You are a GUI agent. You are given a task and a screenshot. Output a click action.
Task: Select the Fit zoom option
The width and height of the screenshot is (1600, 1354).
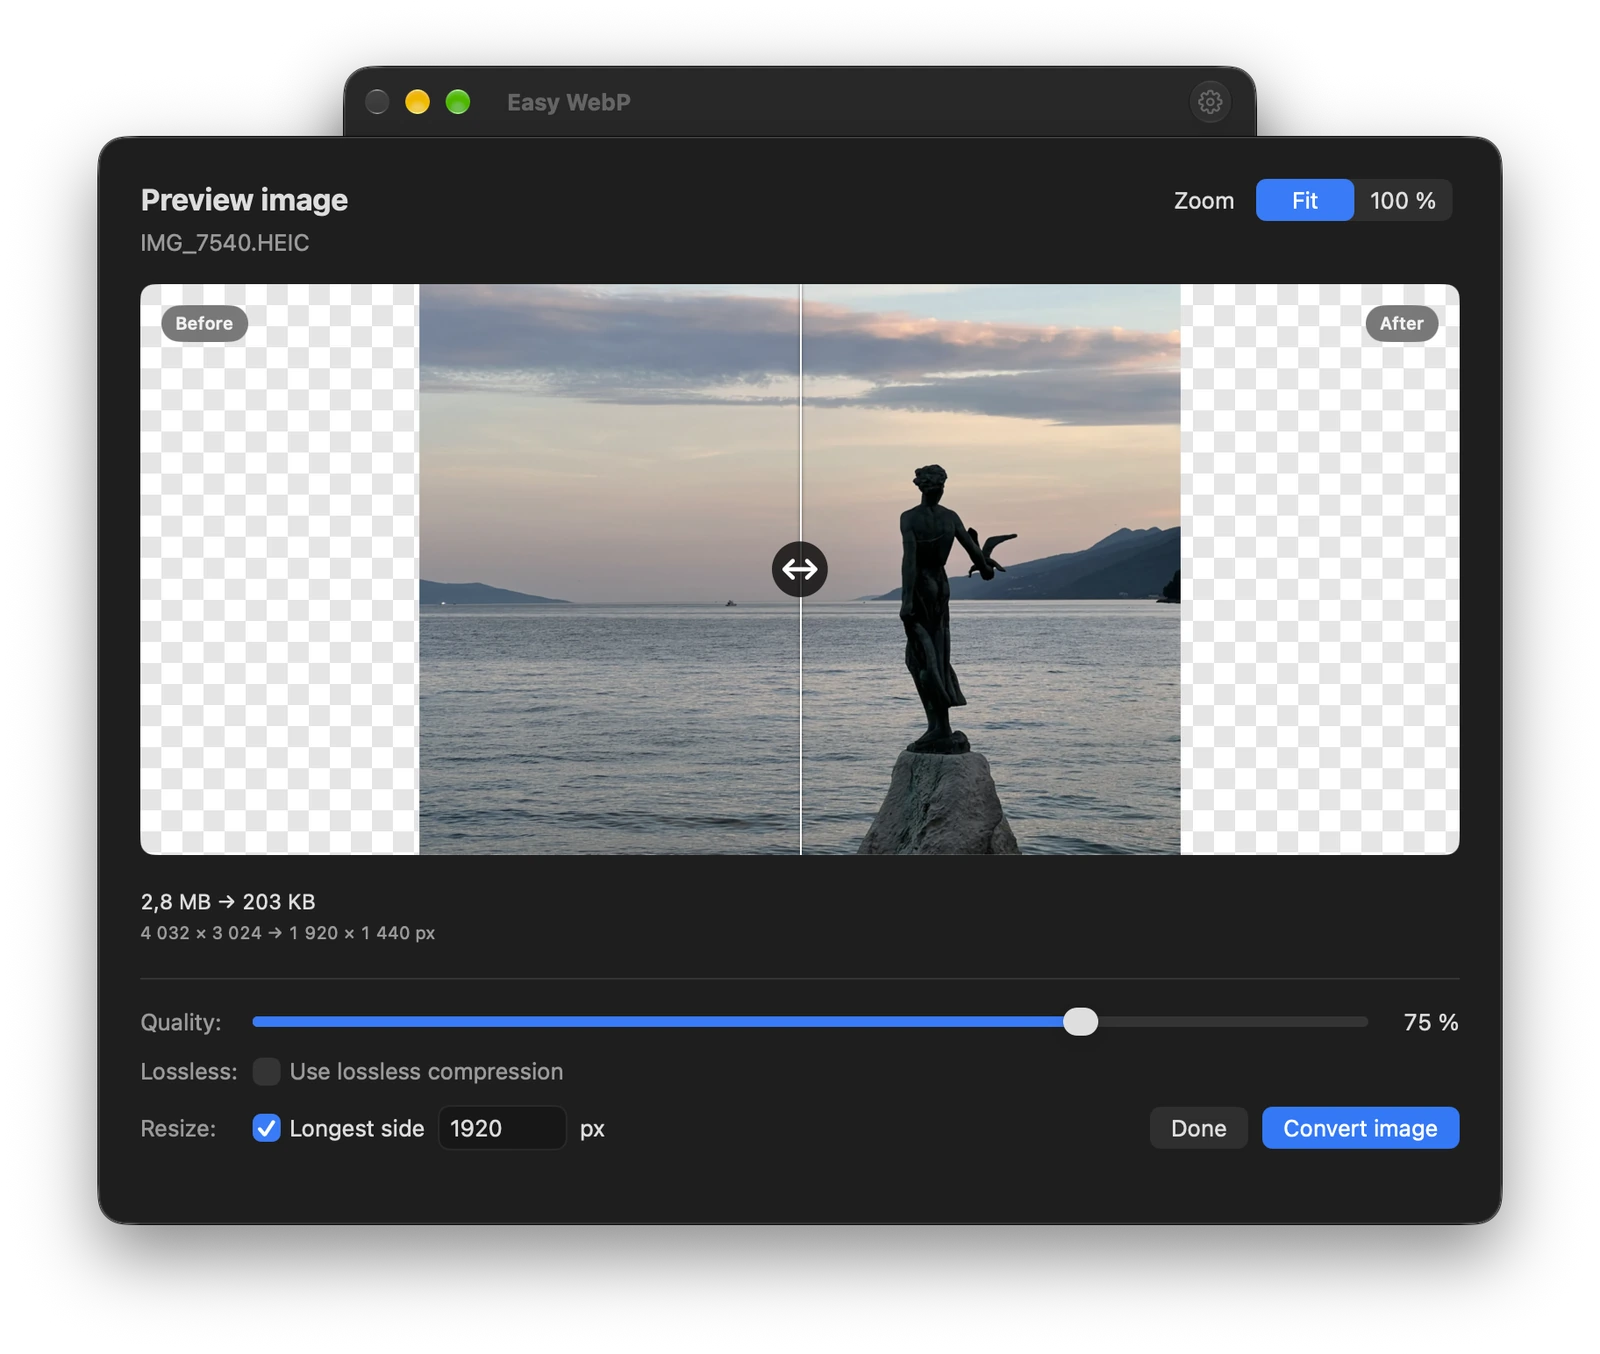click(1305, 200)
